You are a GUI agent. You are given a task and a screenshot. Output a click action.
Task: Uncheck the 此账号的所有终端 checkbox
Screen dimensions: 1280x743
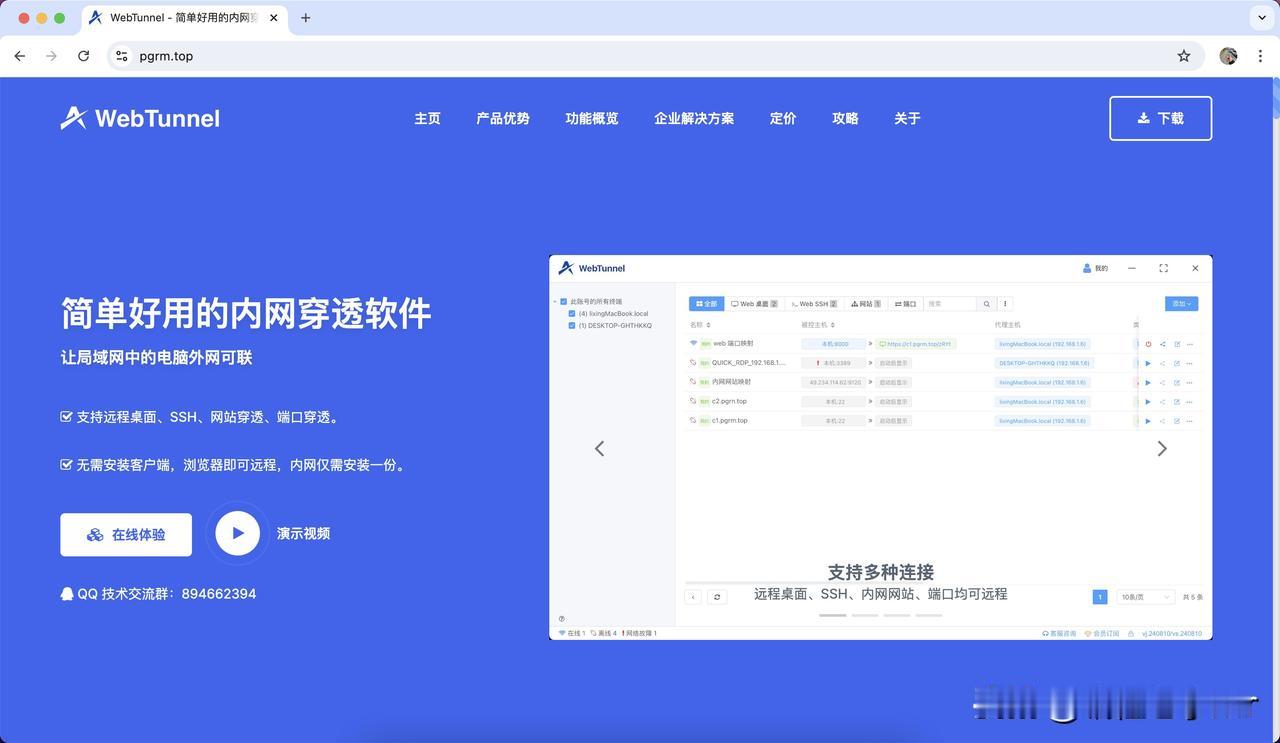pos(561,300)
